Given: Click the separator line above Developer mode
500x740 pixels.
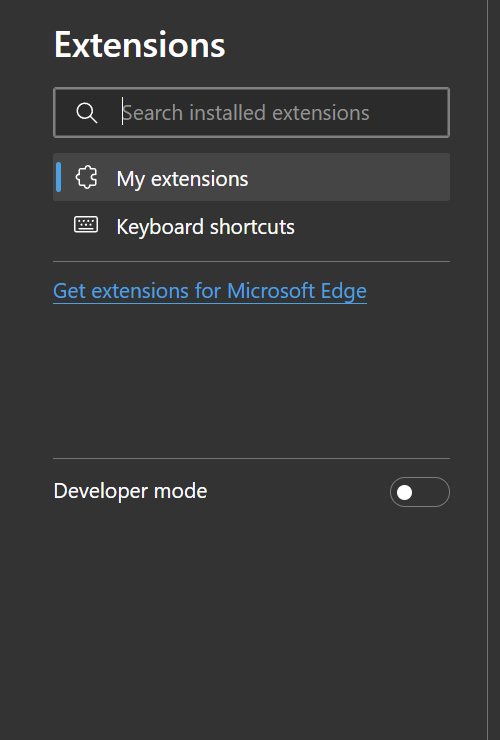Looking at the screenshot, I should [252, 458].
